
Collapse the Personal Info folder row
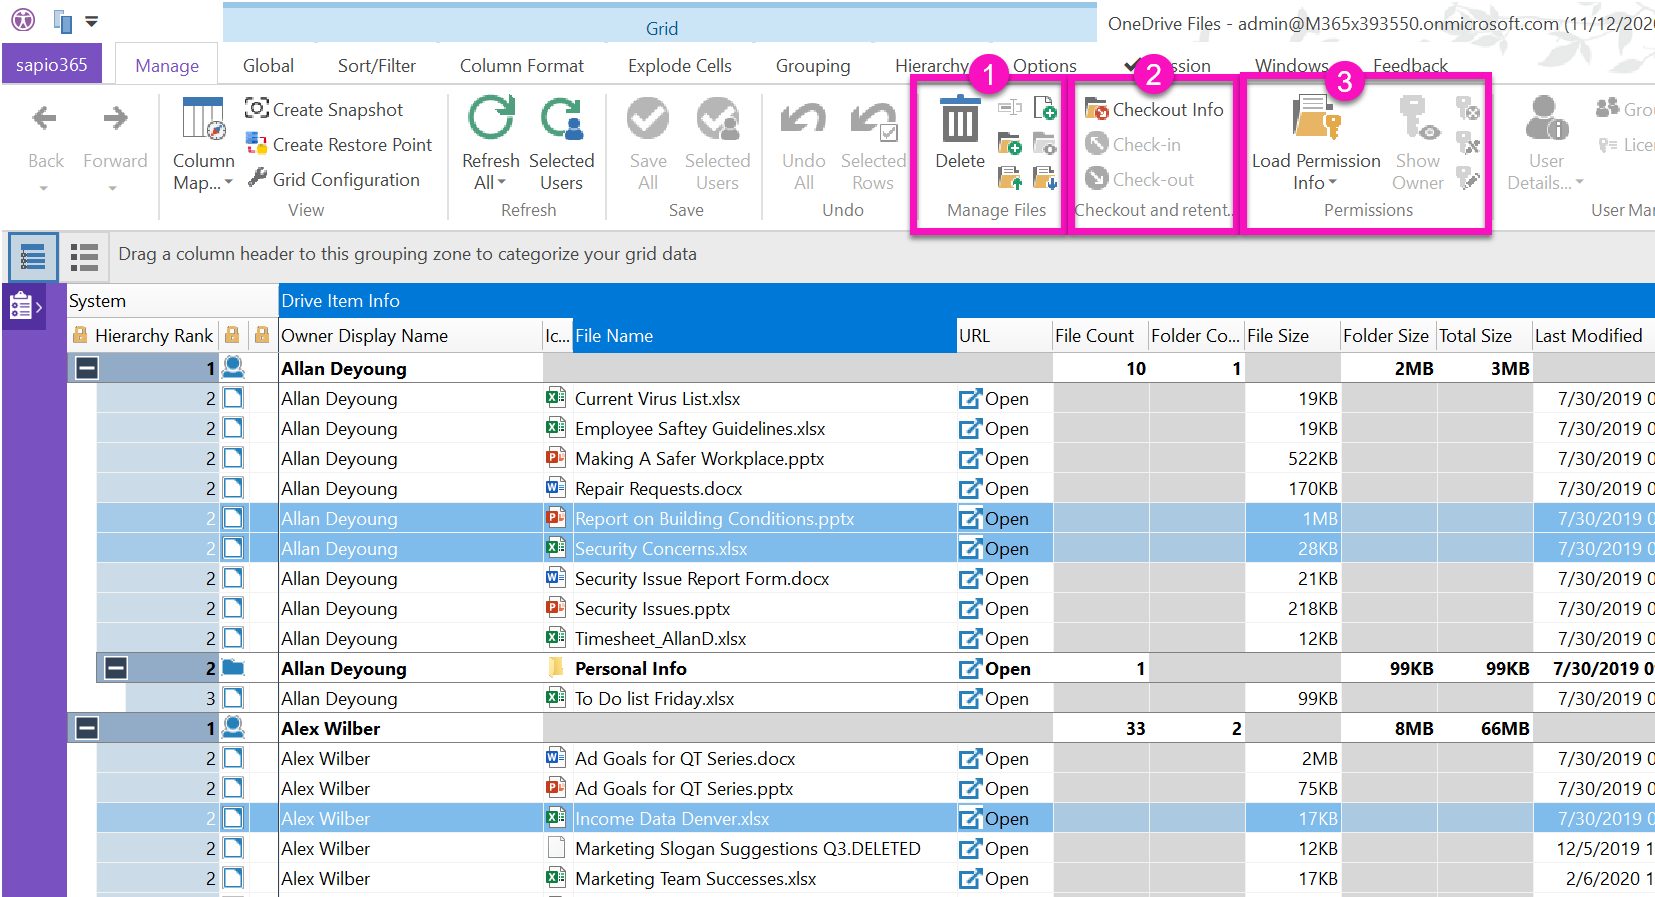(116, 668)
